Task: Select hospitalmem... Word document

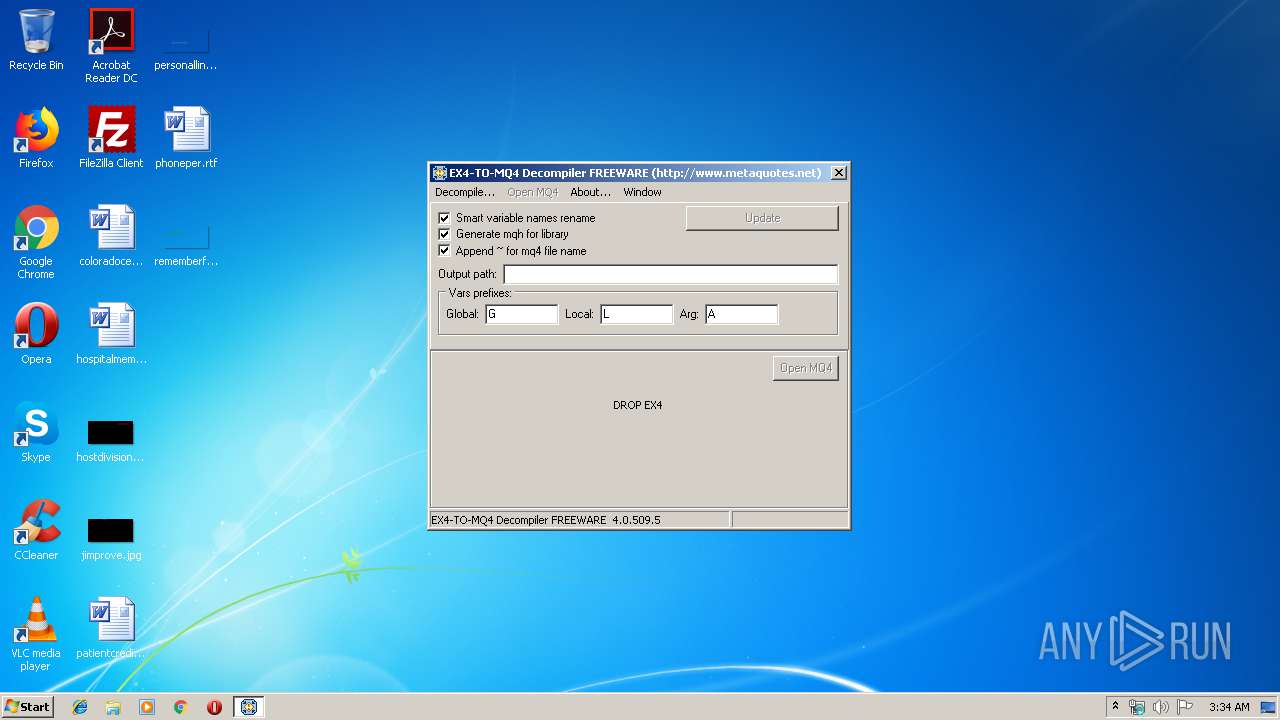Action: pyautogui.click(x=111, y=334)
